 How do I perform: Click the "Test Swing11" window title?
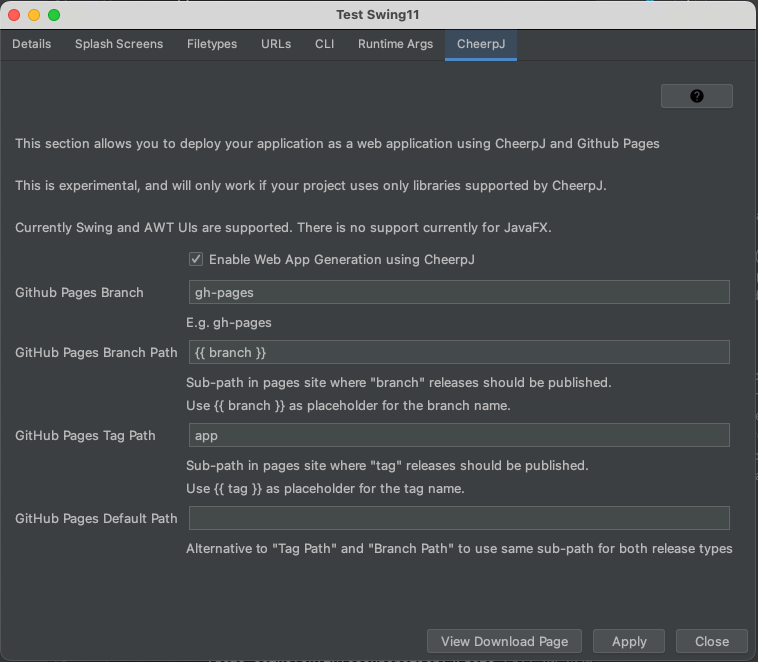click(378, 15)
